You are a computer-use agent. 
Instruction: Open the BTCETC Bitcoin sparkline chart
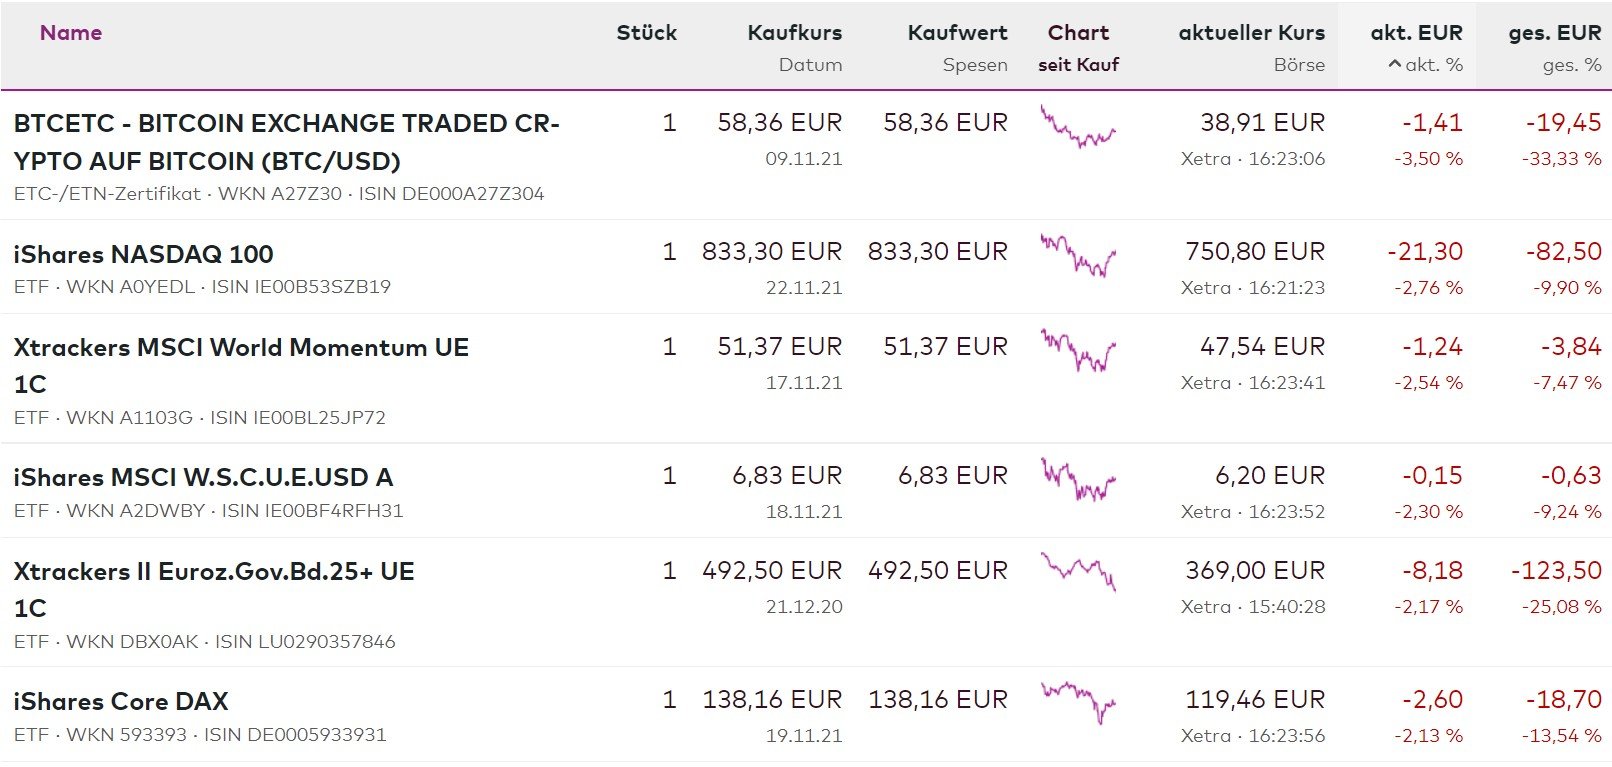click(x=1077, y=128)
